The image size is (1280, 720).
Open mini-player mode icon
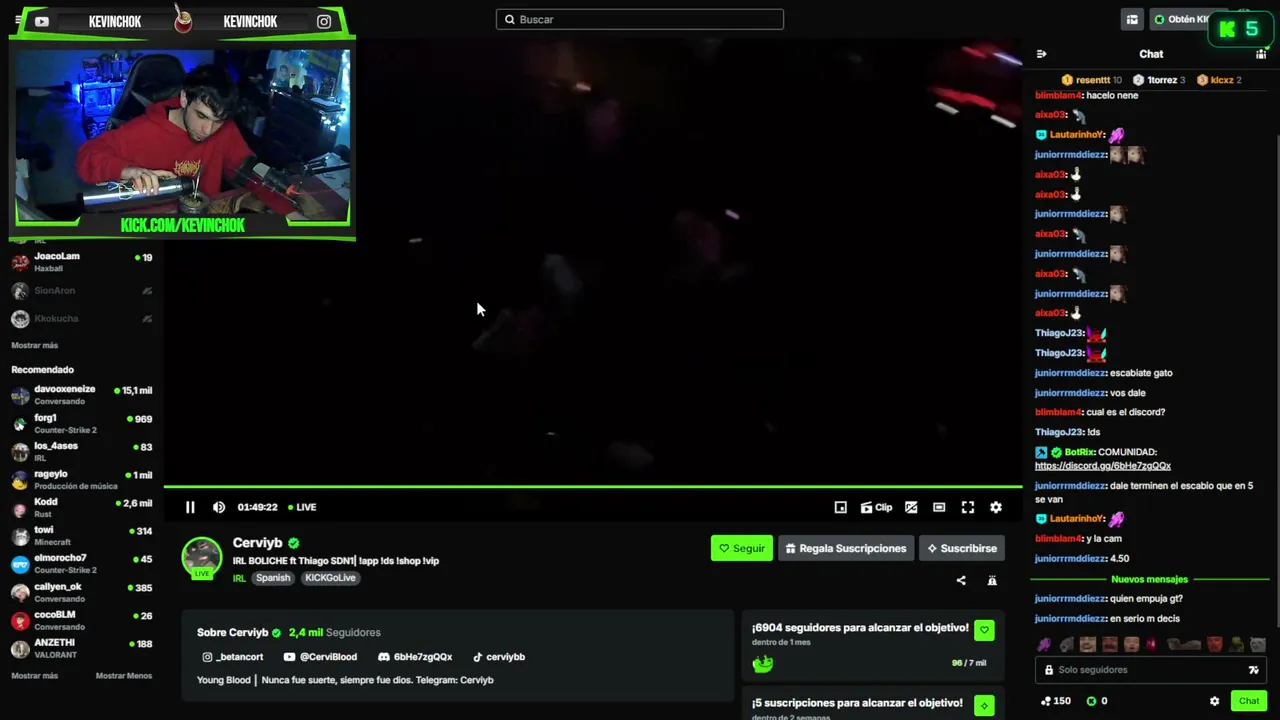(841, 507)
